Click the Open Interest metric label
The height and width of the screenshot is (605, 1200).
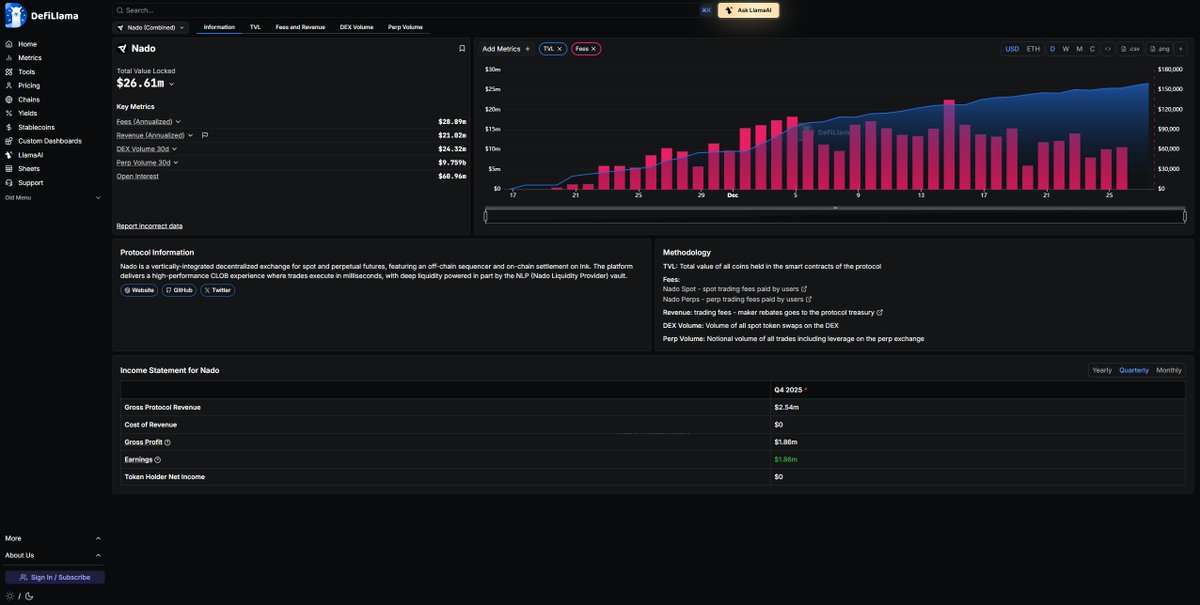click(137, 176)
